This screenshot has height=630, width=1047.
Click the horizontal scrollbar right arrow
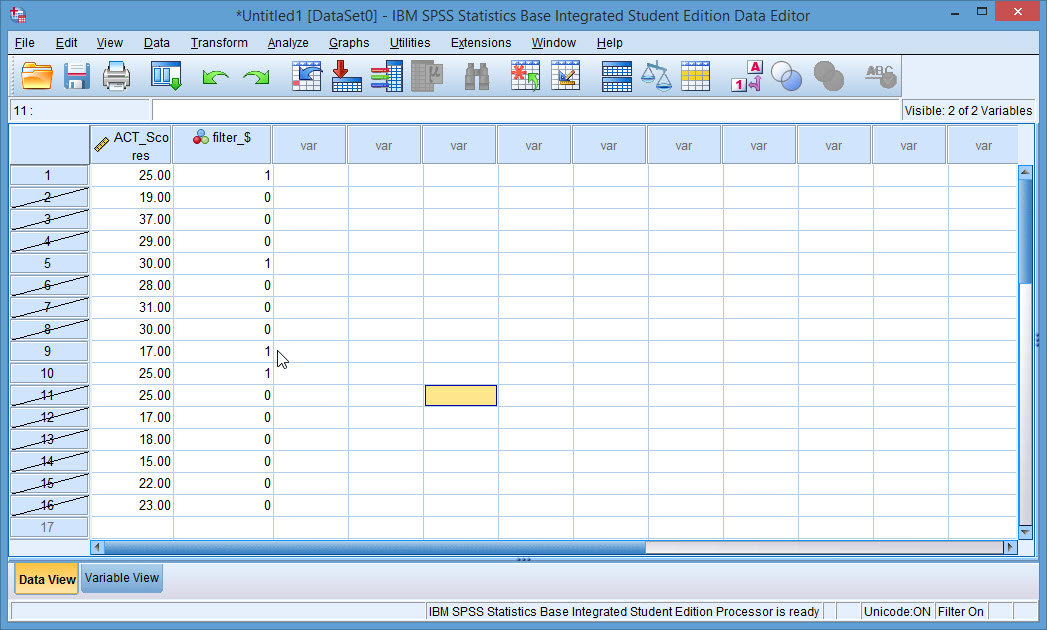click(1010, 547)
